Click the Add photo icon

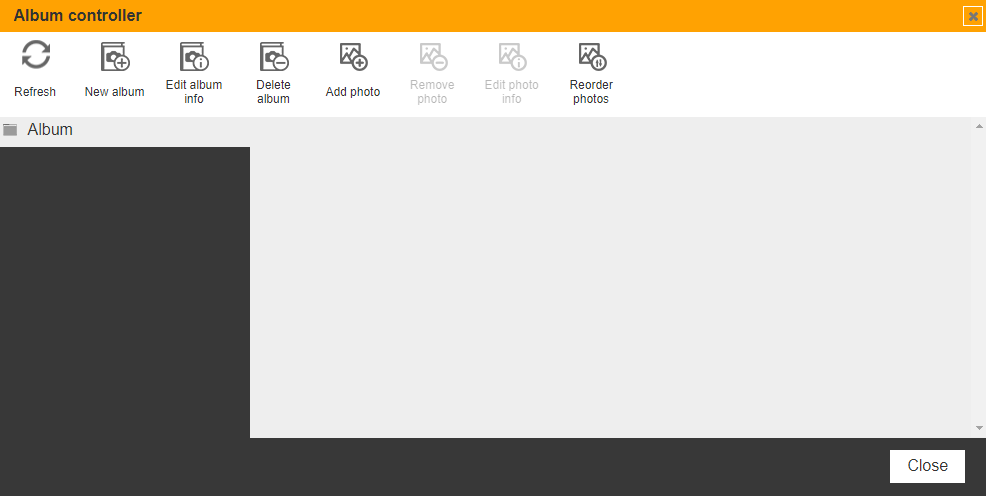353,57
